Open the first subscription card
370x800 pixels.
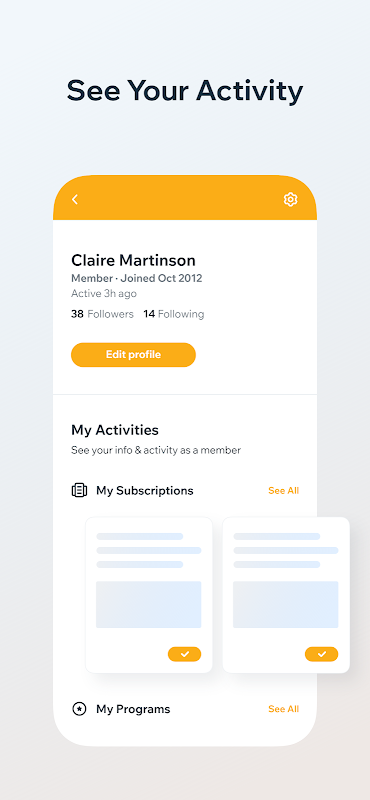point(149,595)
